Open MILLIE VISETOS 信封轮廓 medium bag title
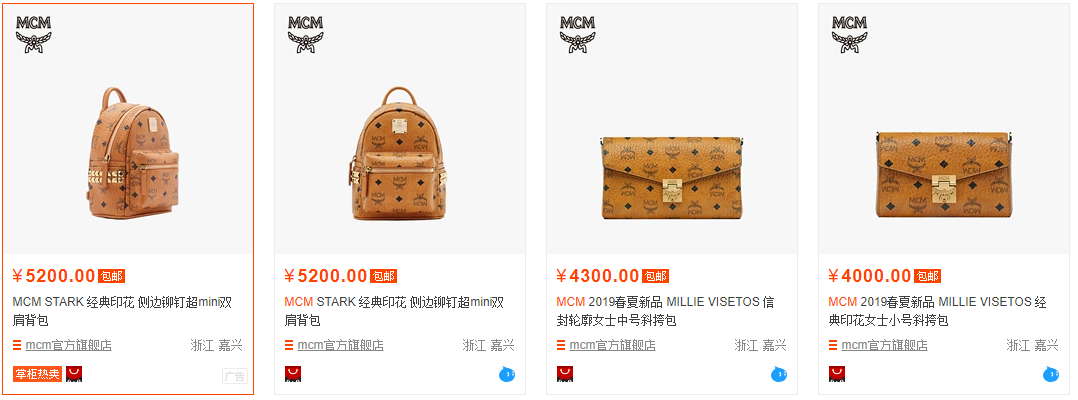Viewport: 1078px width, 400px height. click(666, 311)
